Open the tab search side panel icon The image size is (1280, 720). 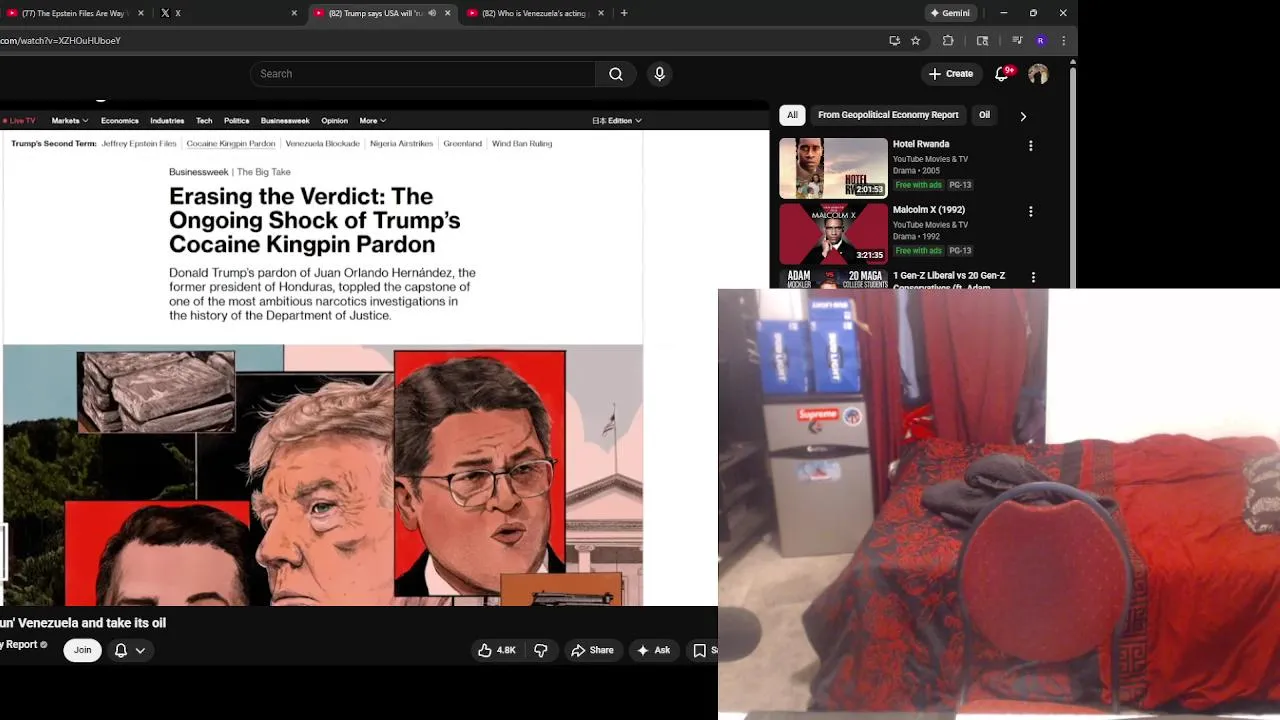click(982, 41)
